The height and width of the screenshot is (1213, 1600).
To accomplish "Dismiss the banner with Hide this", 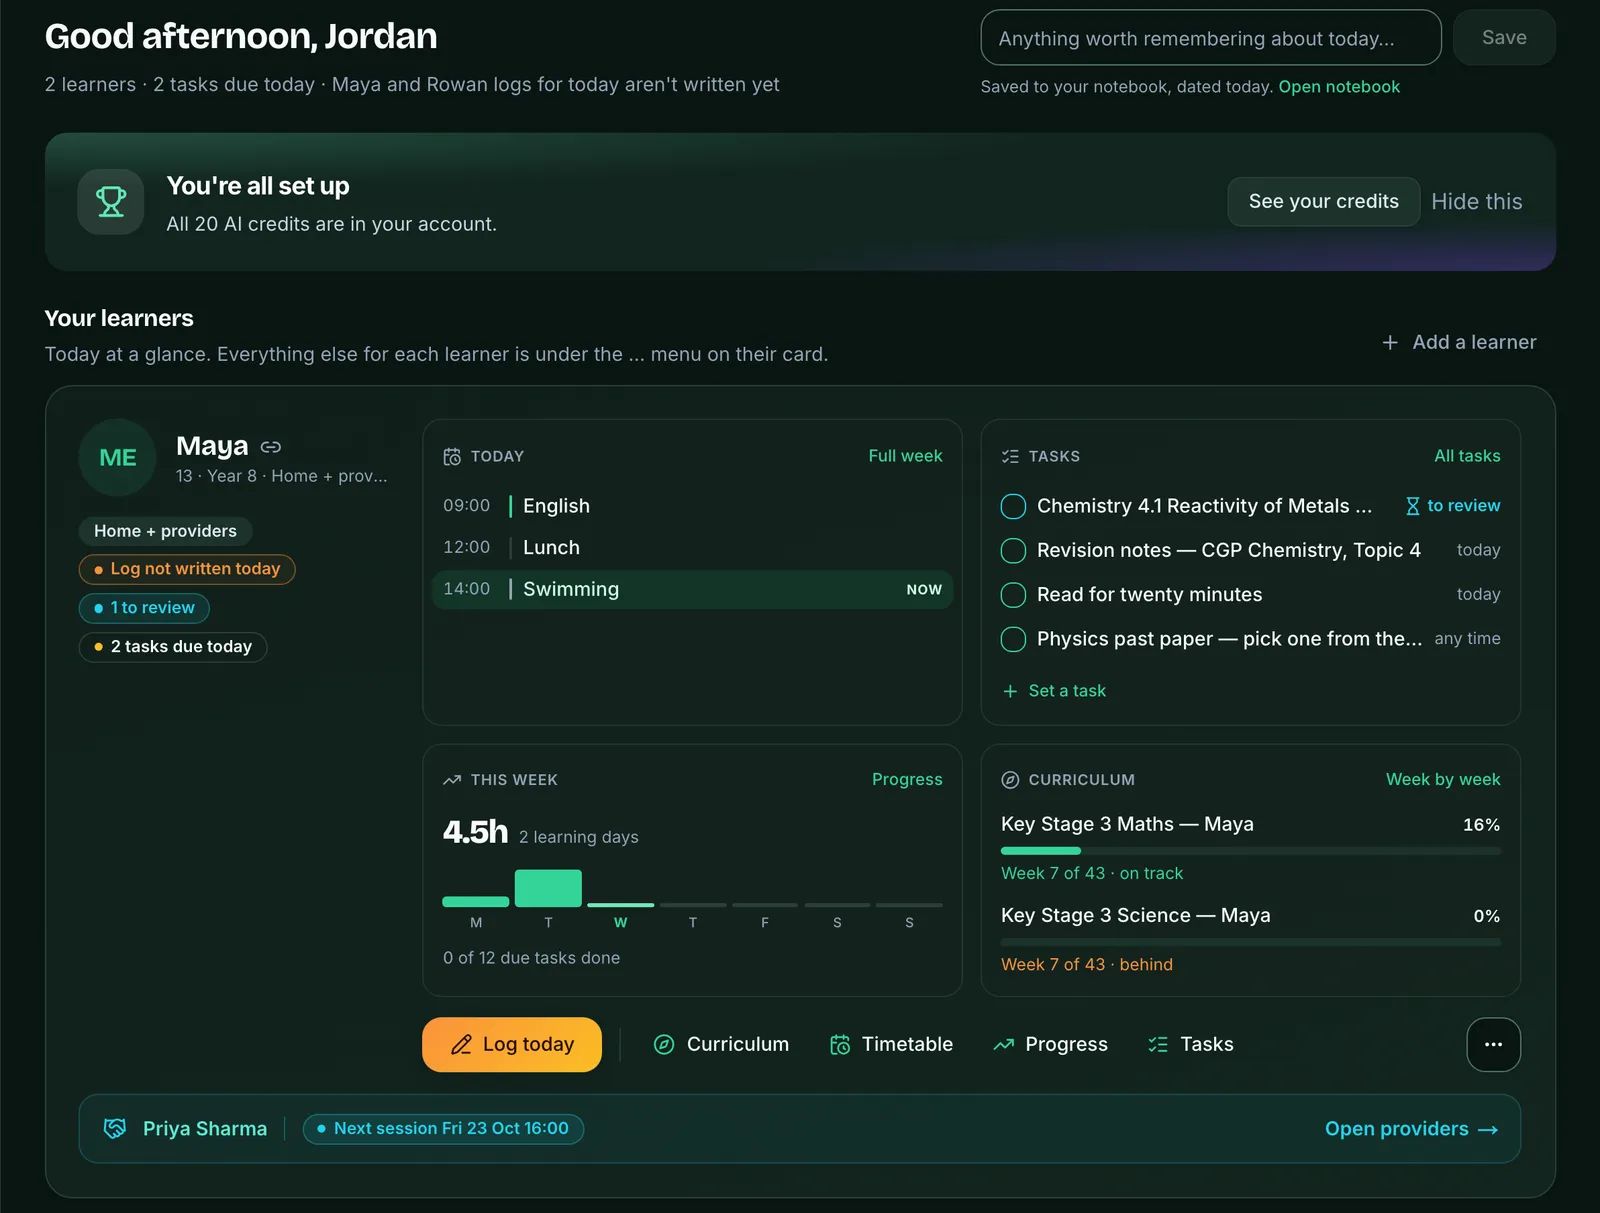I will coord(1476,202).
